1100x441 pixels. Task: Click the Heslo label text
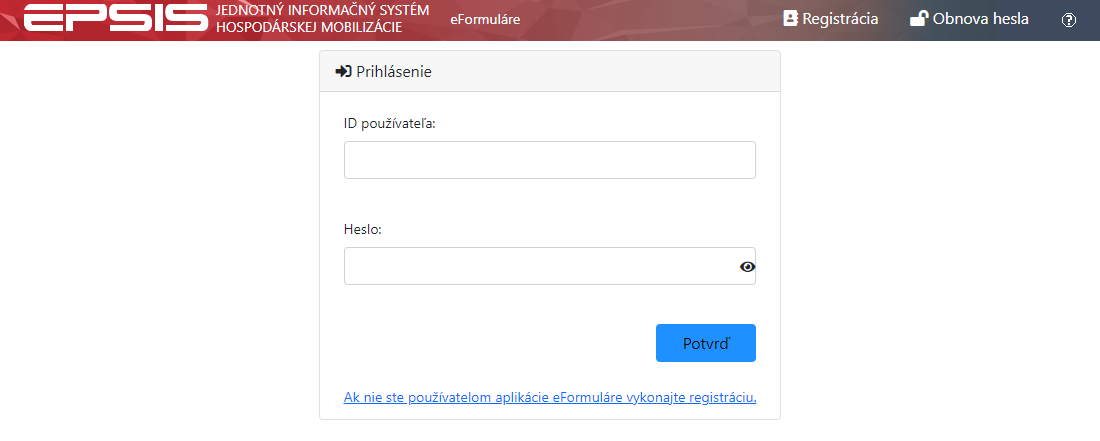click(x=363, y=229)
